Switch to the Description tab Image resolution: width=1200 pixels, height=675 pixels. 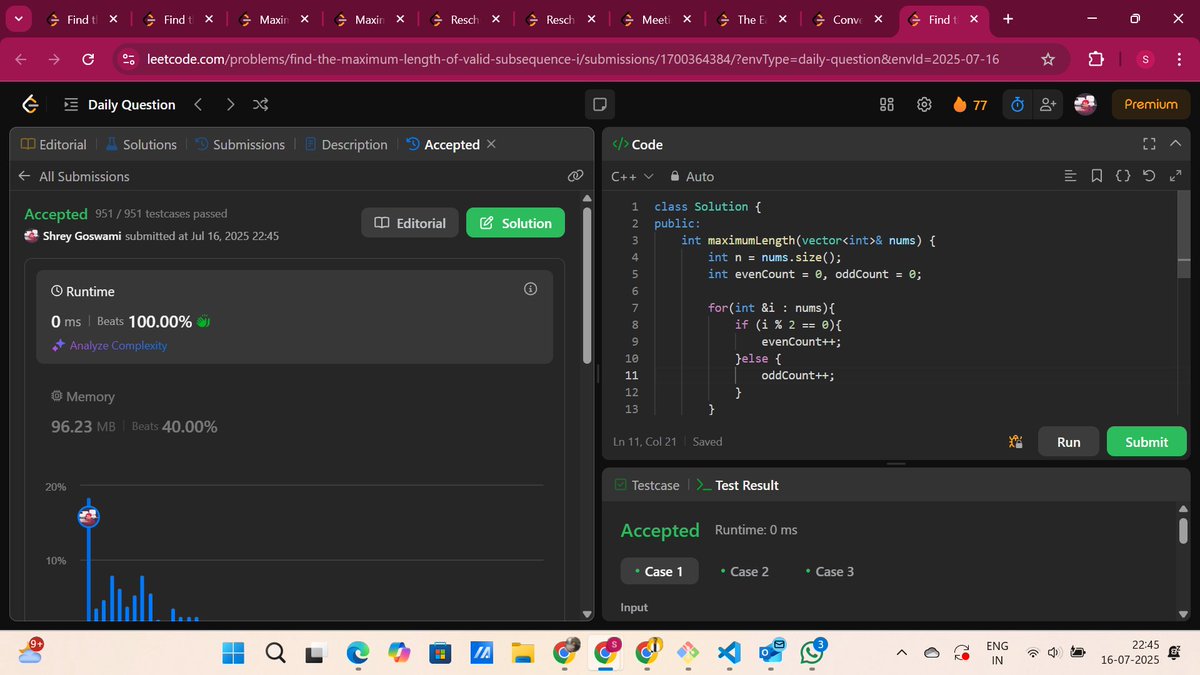click(346, 144)
